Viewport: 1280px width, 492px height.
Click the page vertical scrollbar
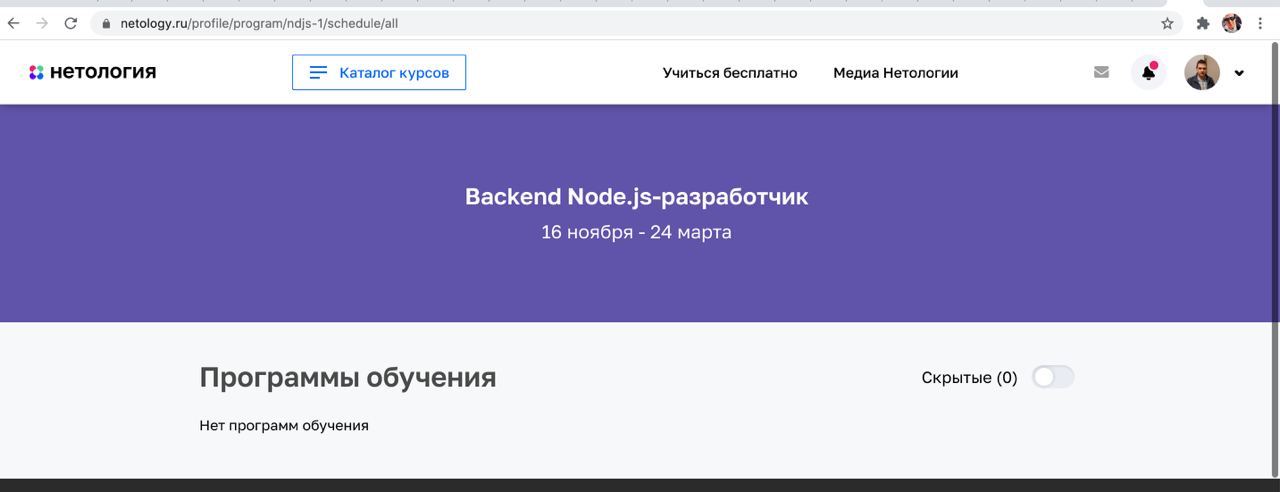tap(1274, 260)
